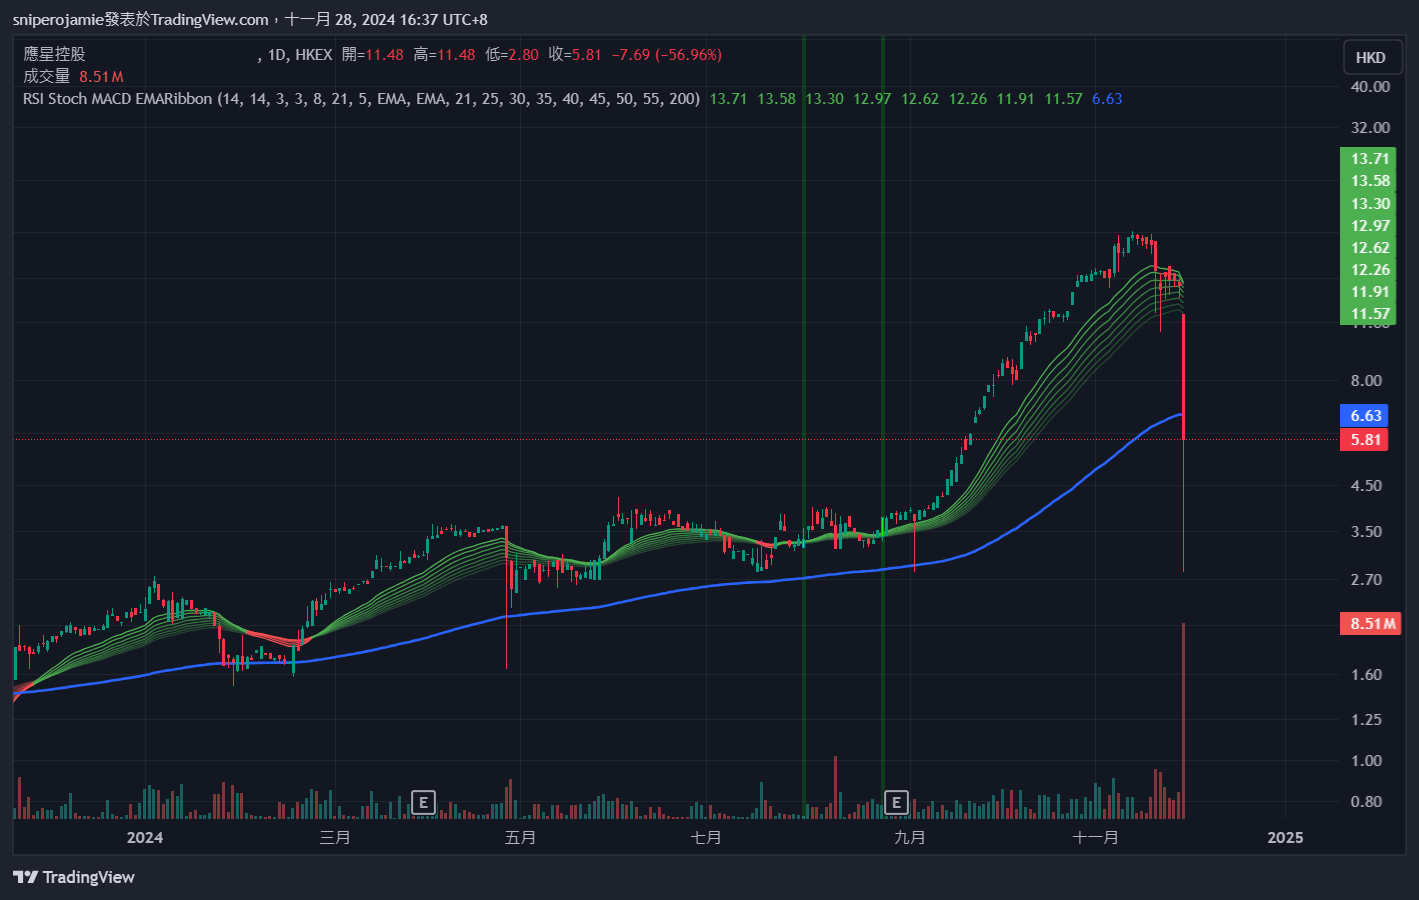Click the blue 6.63 value in indicator legend
The width and height of the screenshot is (1419, 900).
click(1106, 99)
